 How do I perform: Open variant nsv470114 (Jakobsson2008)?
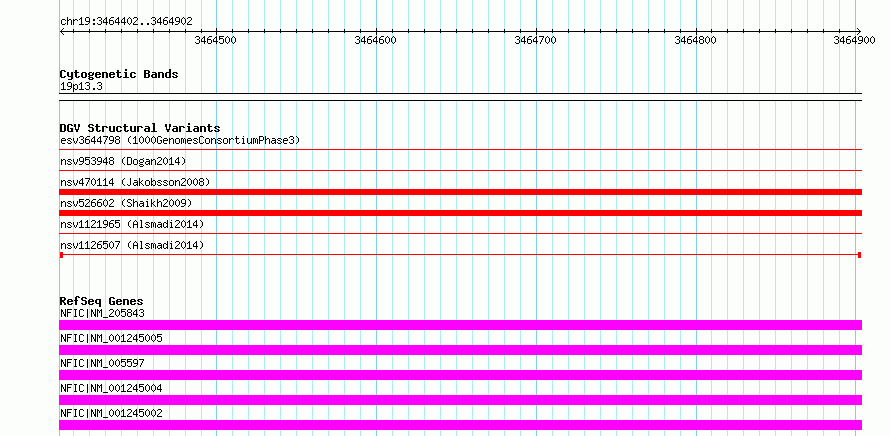(x=135, y=182)
